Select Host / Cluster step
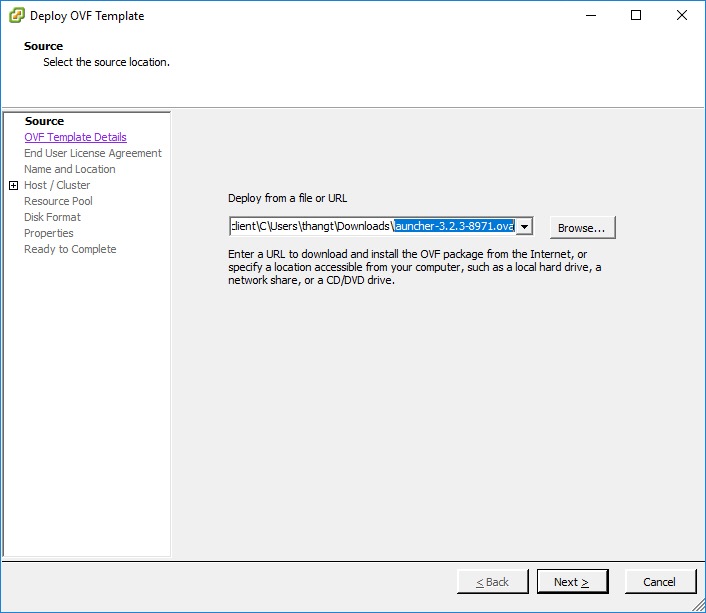 pyautogui.click(x=57, y=185)
